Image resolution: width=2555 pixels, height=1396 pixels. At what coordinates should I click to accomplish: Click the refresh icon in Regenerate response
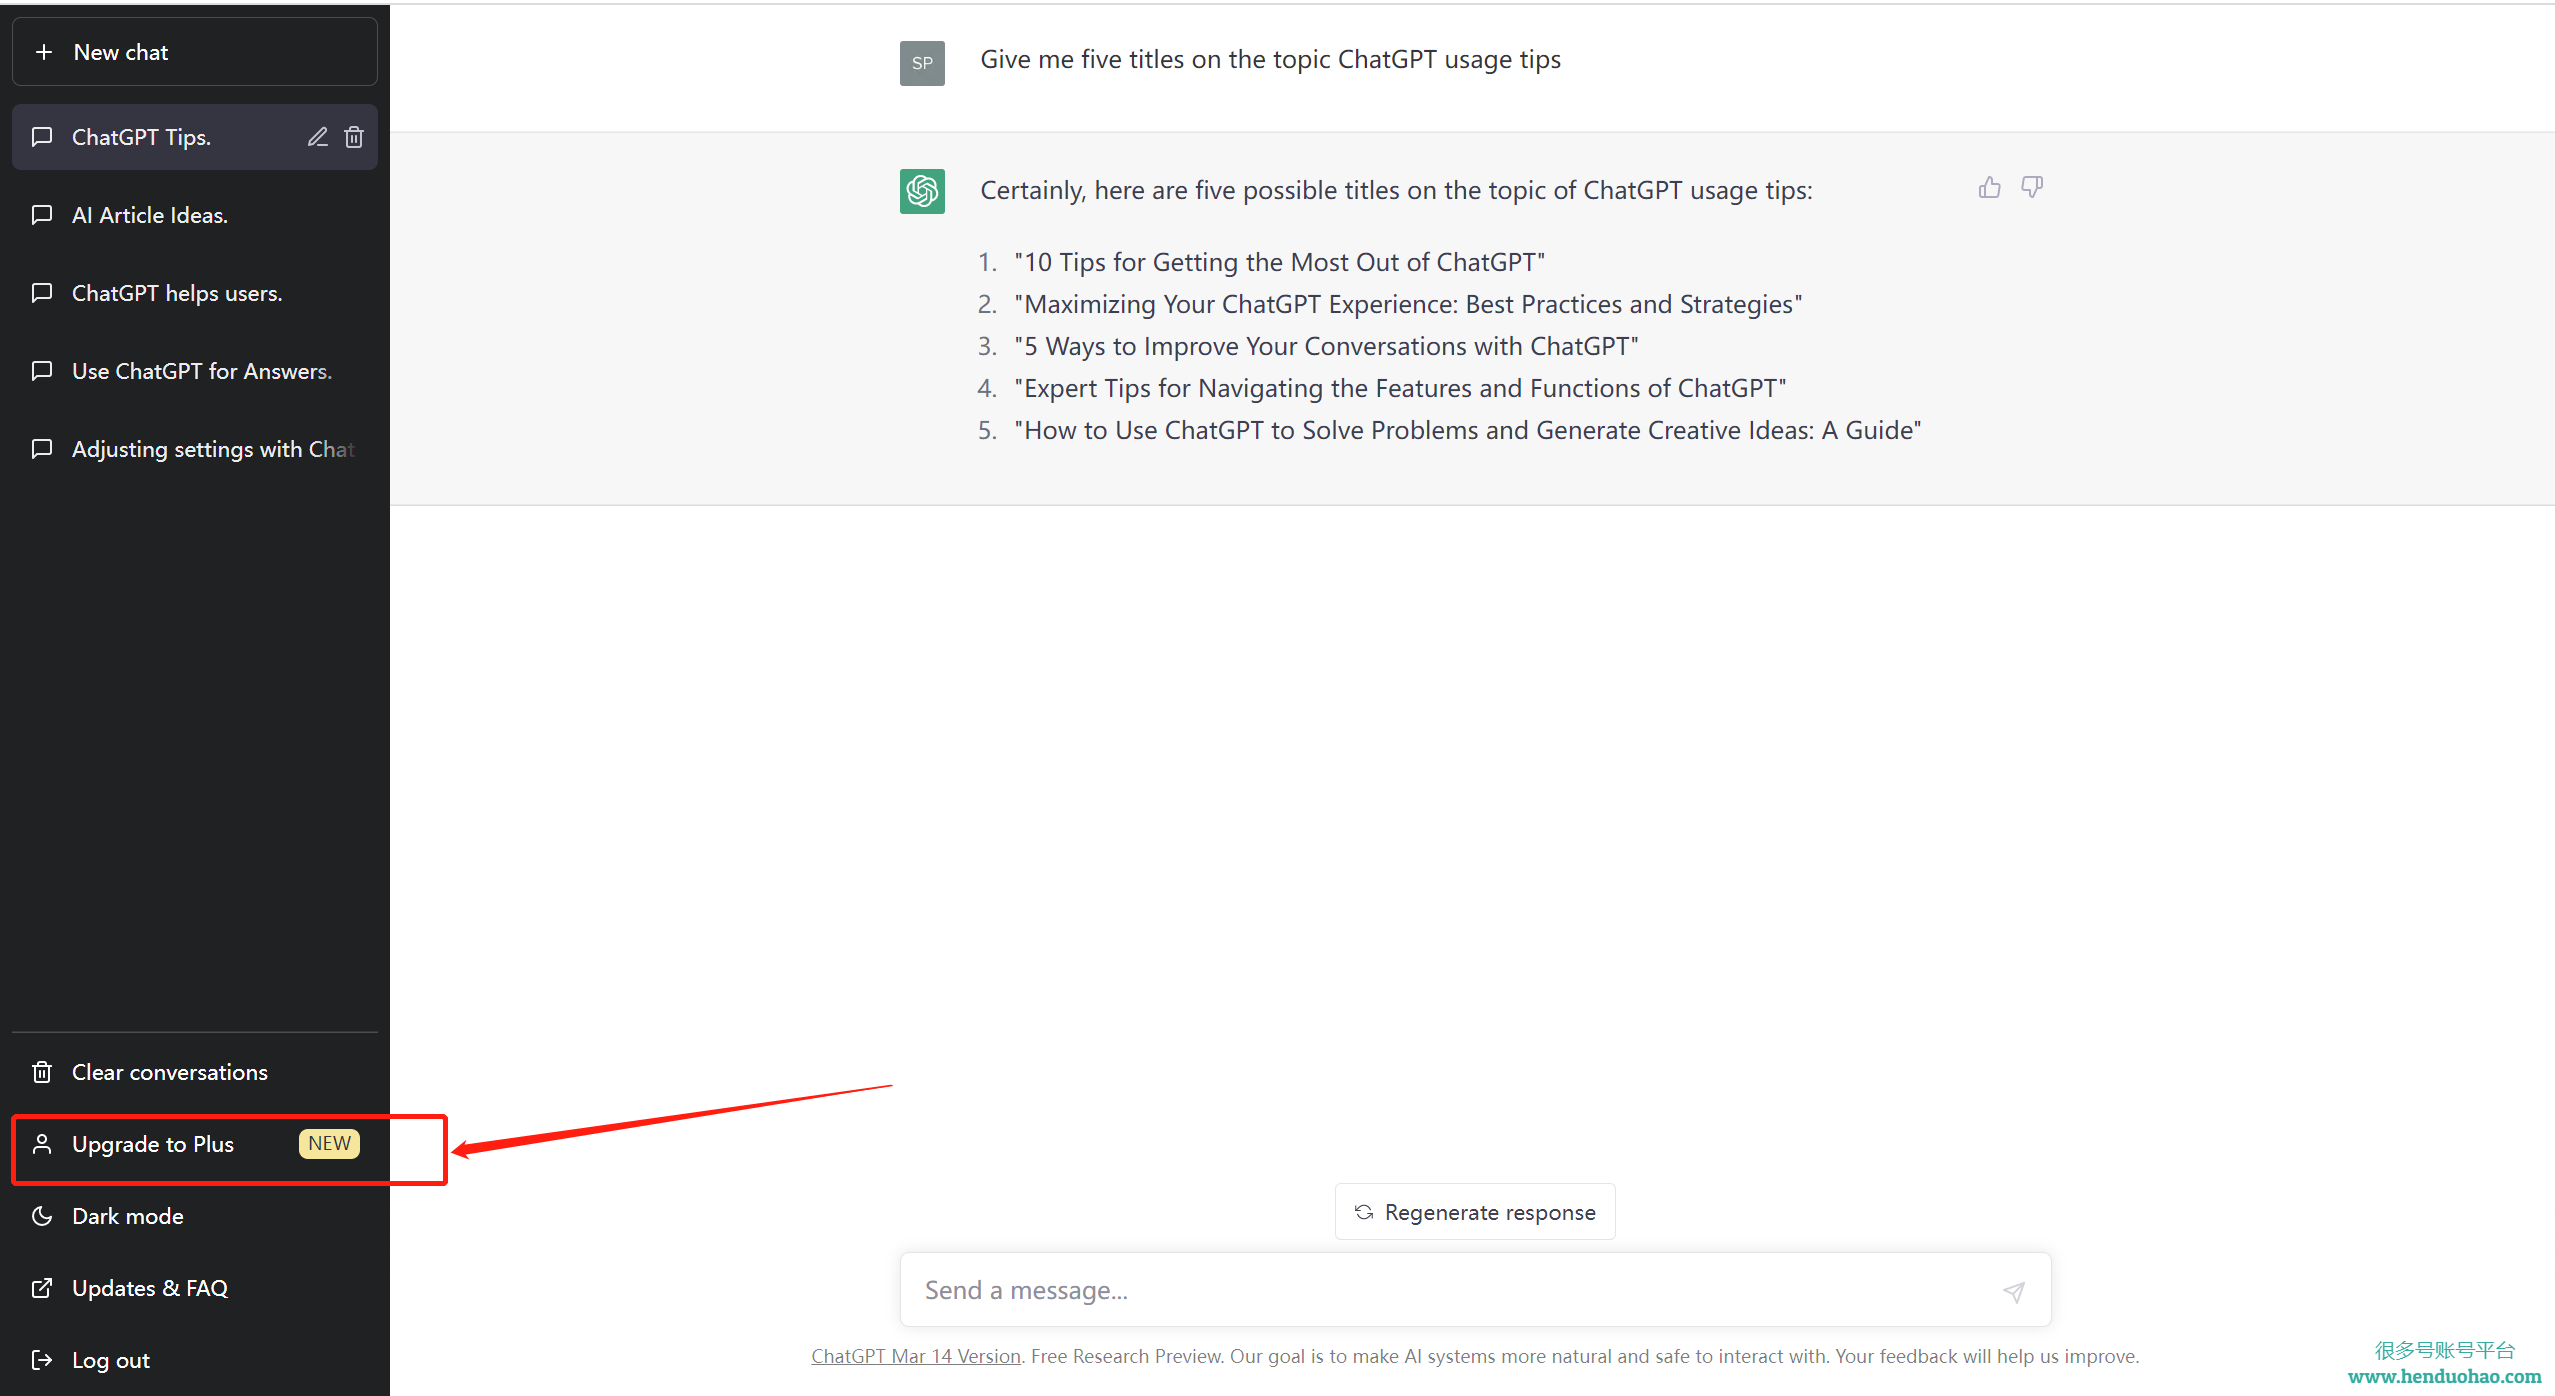(1363, 1212)
